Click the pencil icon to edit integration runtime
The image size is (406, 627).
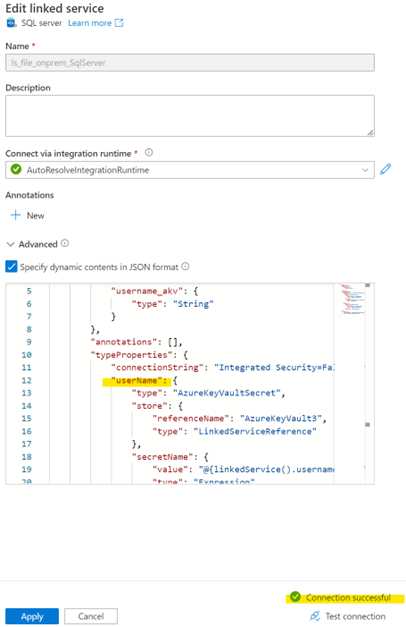tap(386, 169)
